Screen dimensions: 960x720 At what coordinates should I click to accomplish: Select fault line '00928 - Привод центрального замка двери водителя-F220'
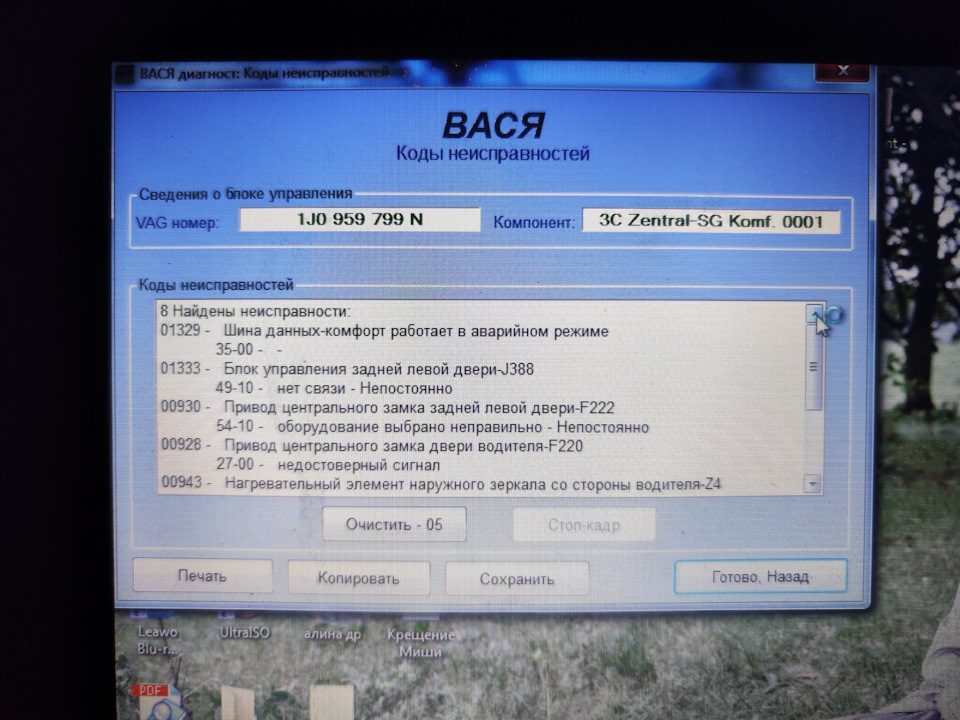[x=372, y=446]
